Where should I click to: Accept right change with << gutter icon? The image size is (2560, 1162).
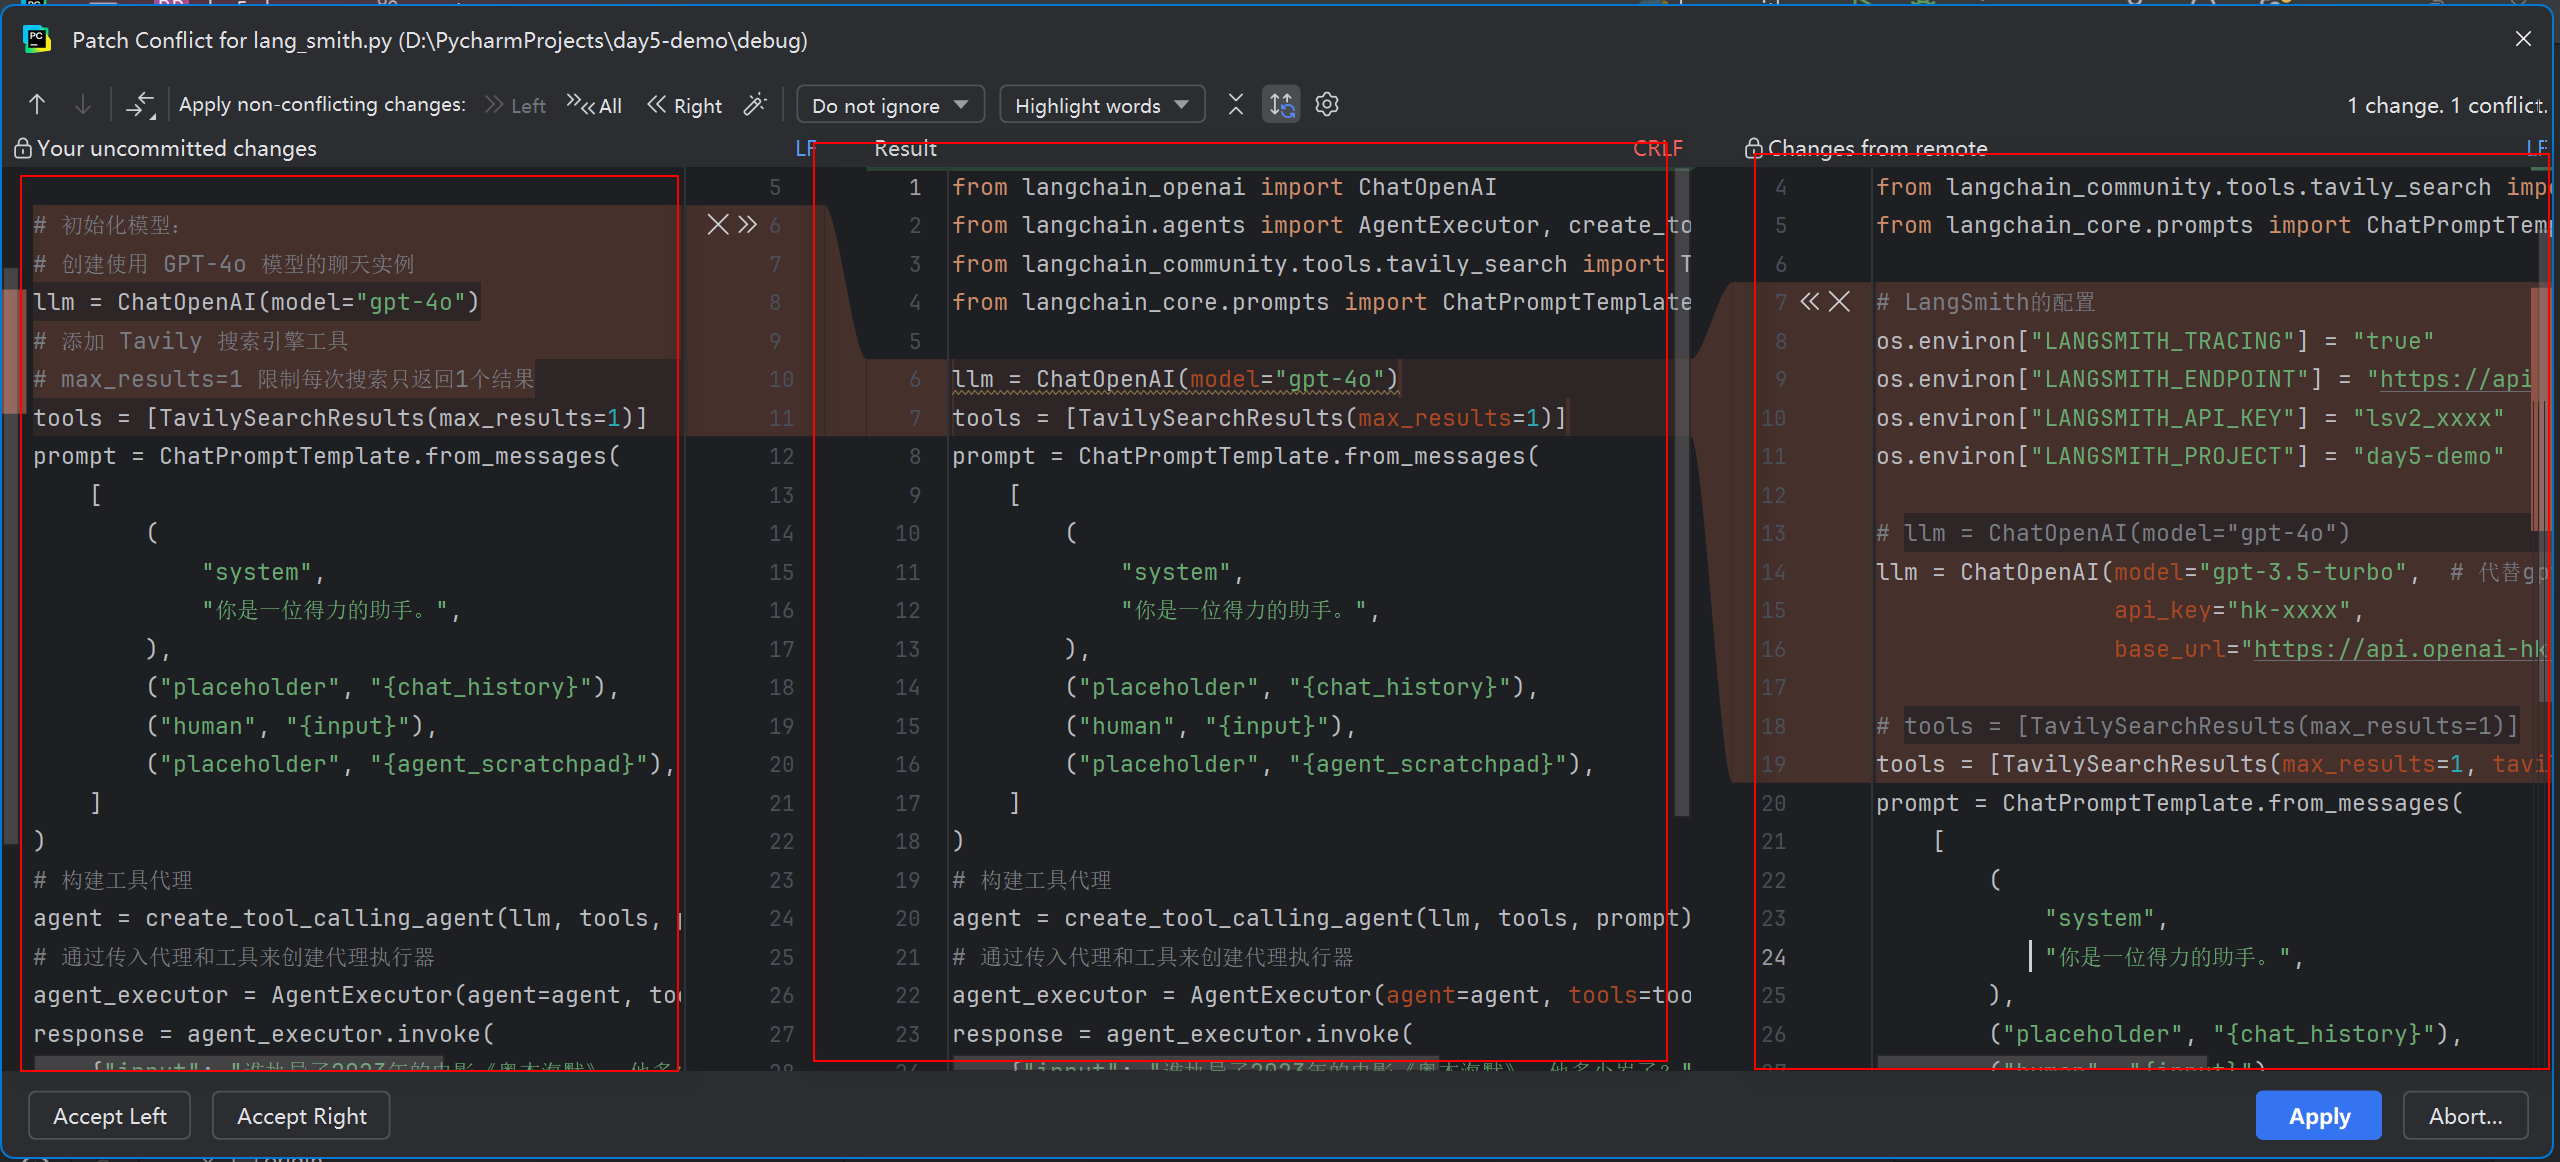(x=1810, y=301)
